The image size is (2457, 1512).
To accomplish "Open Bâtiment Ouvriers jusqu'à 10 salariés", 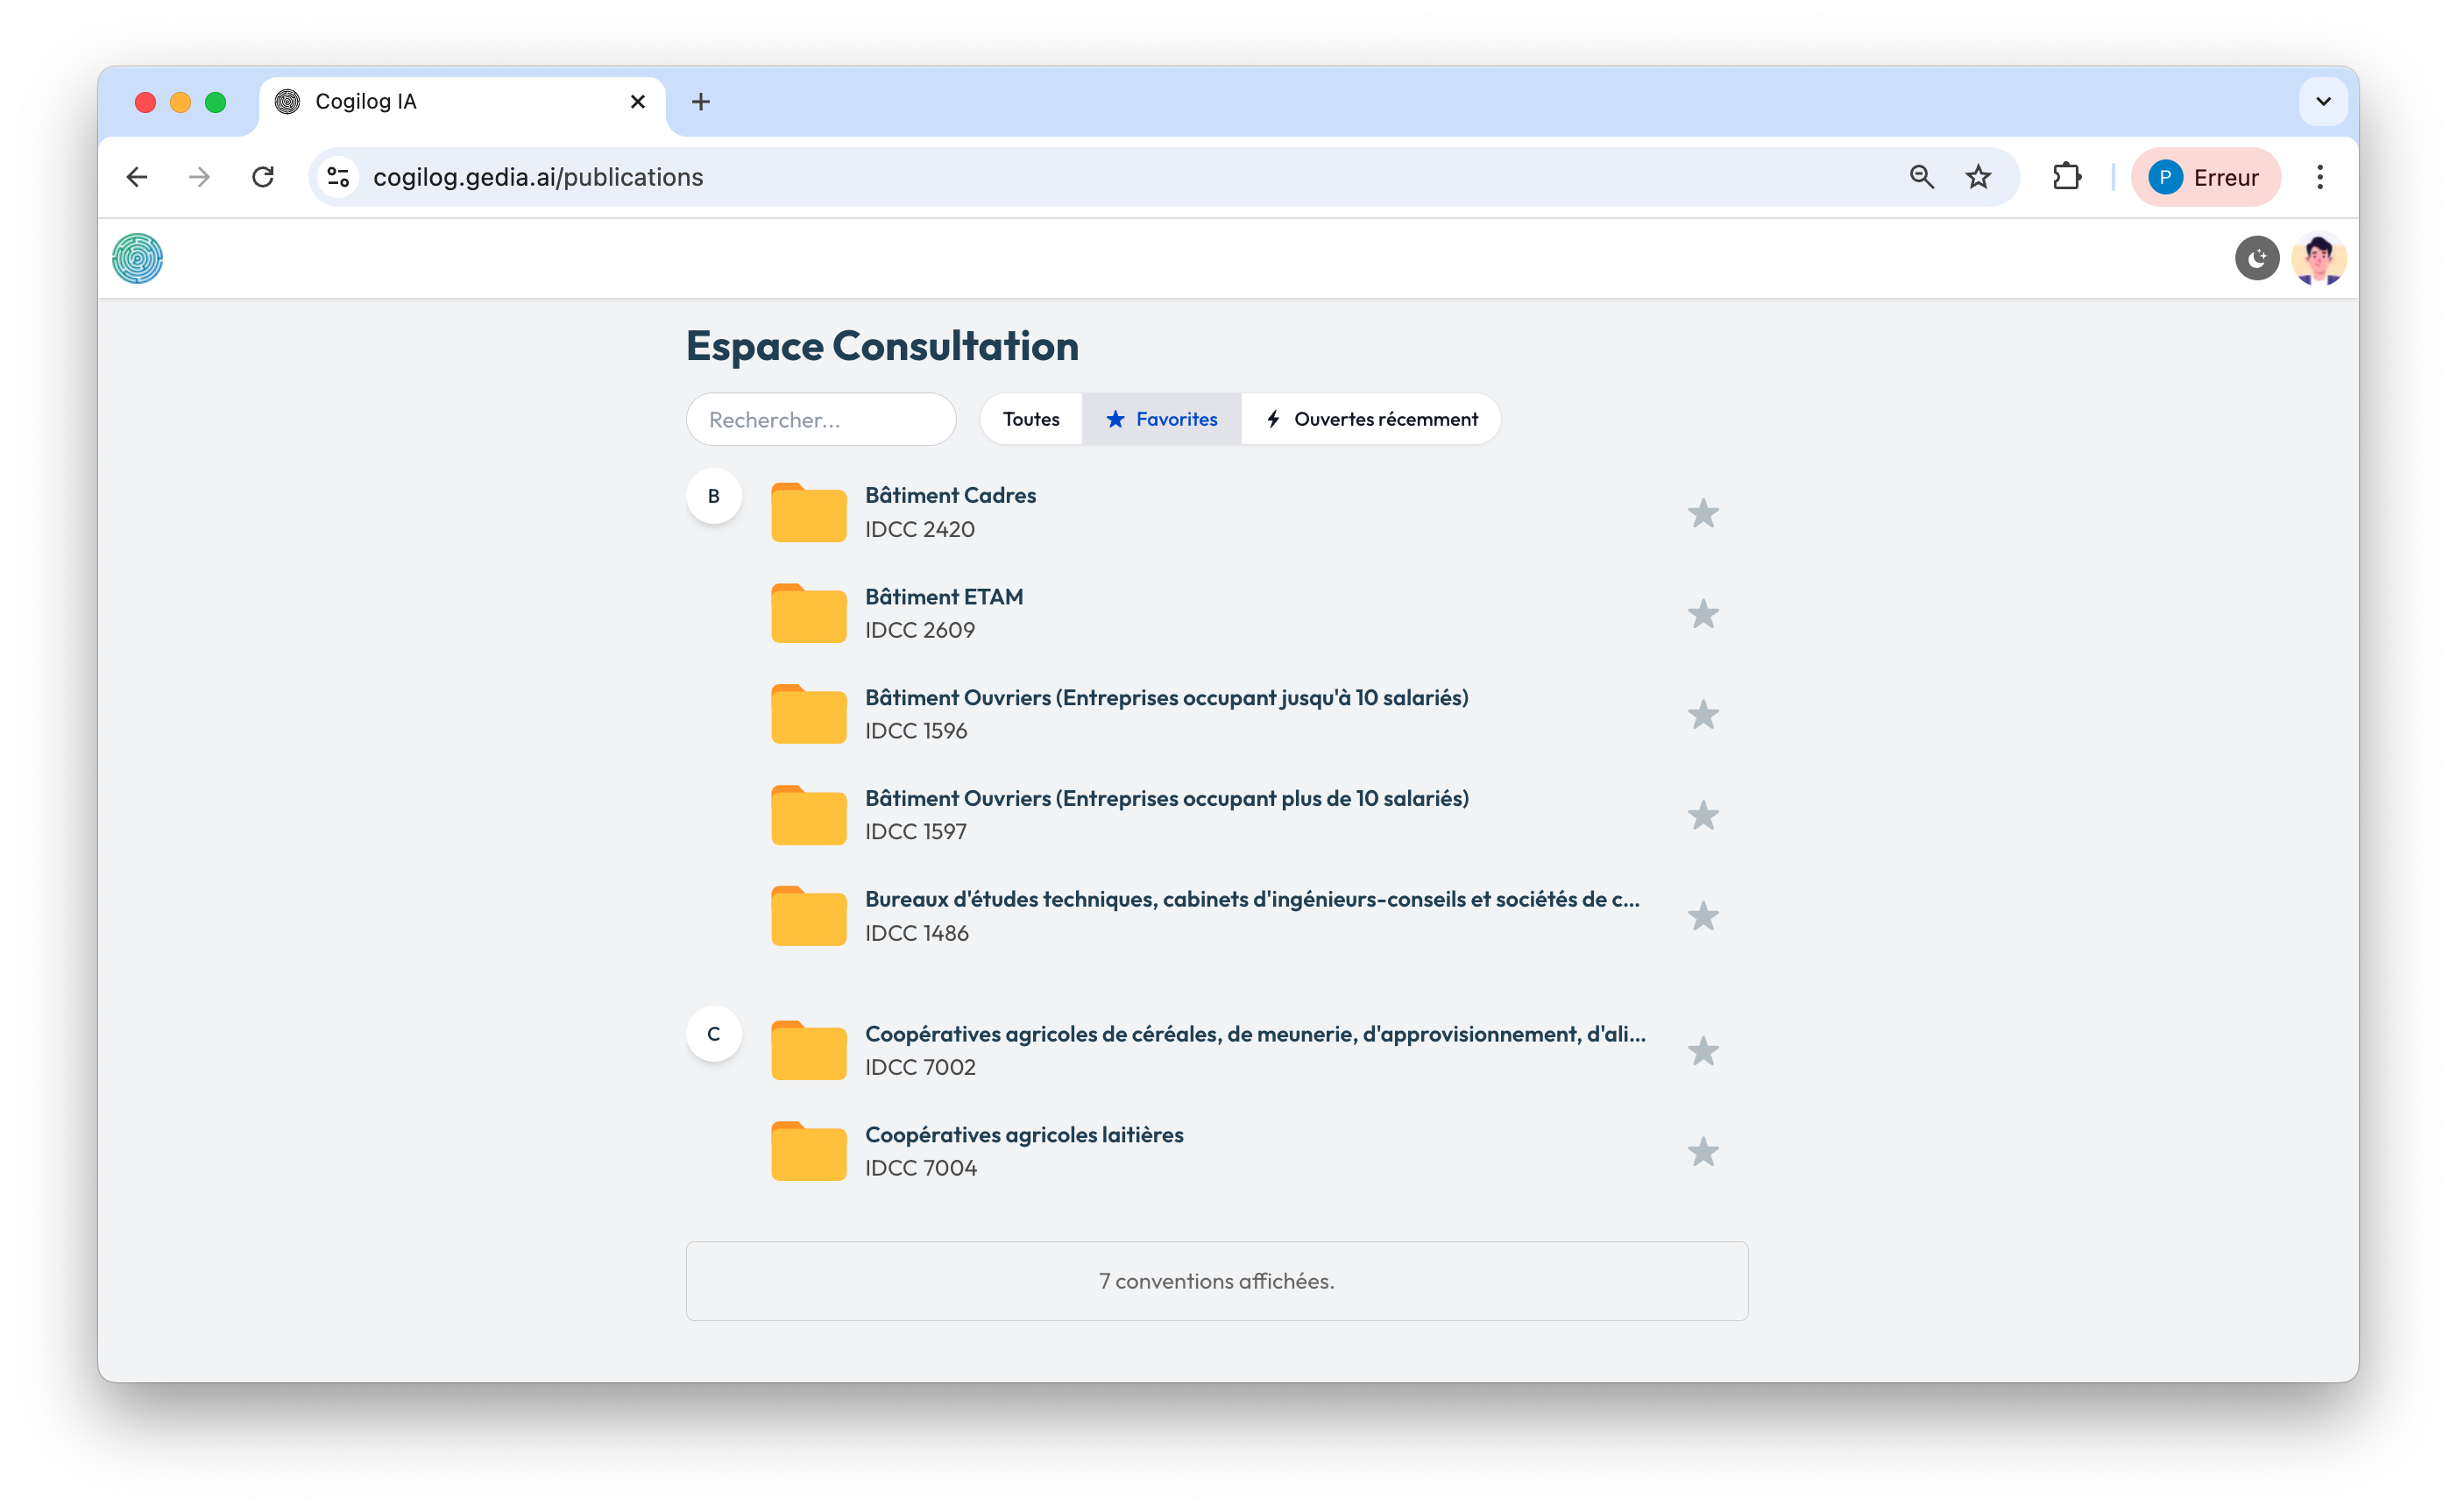I will [x=1167, y=698].
